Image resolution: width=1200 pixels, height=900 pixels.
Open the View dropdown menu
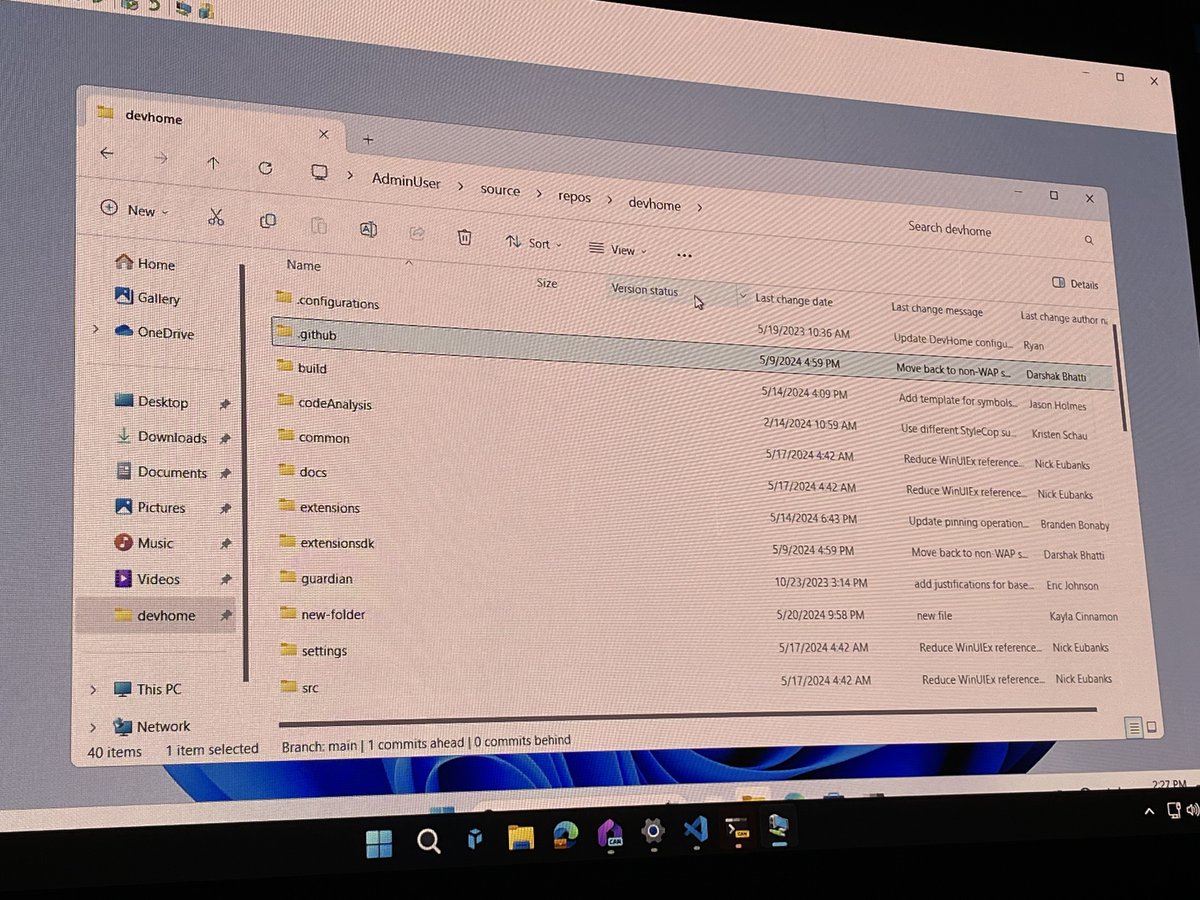617,249
